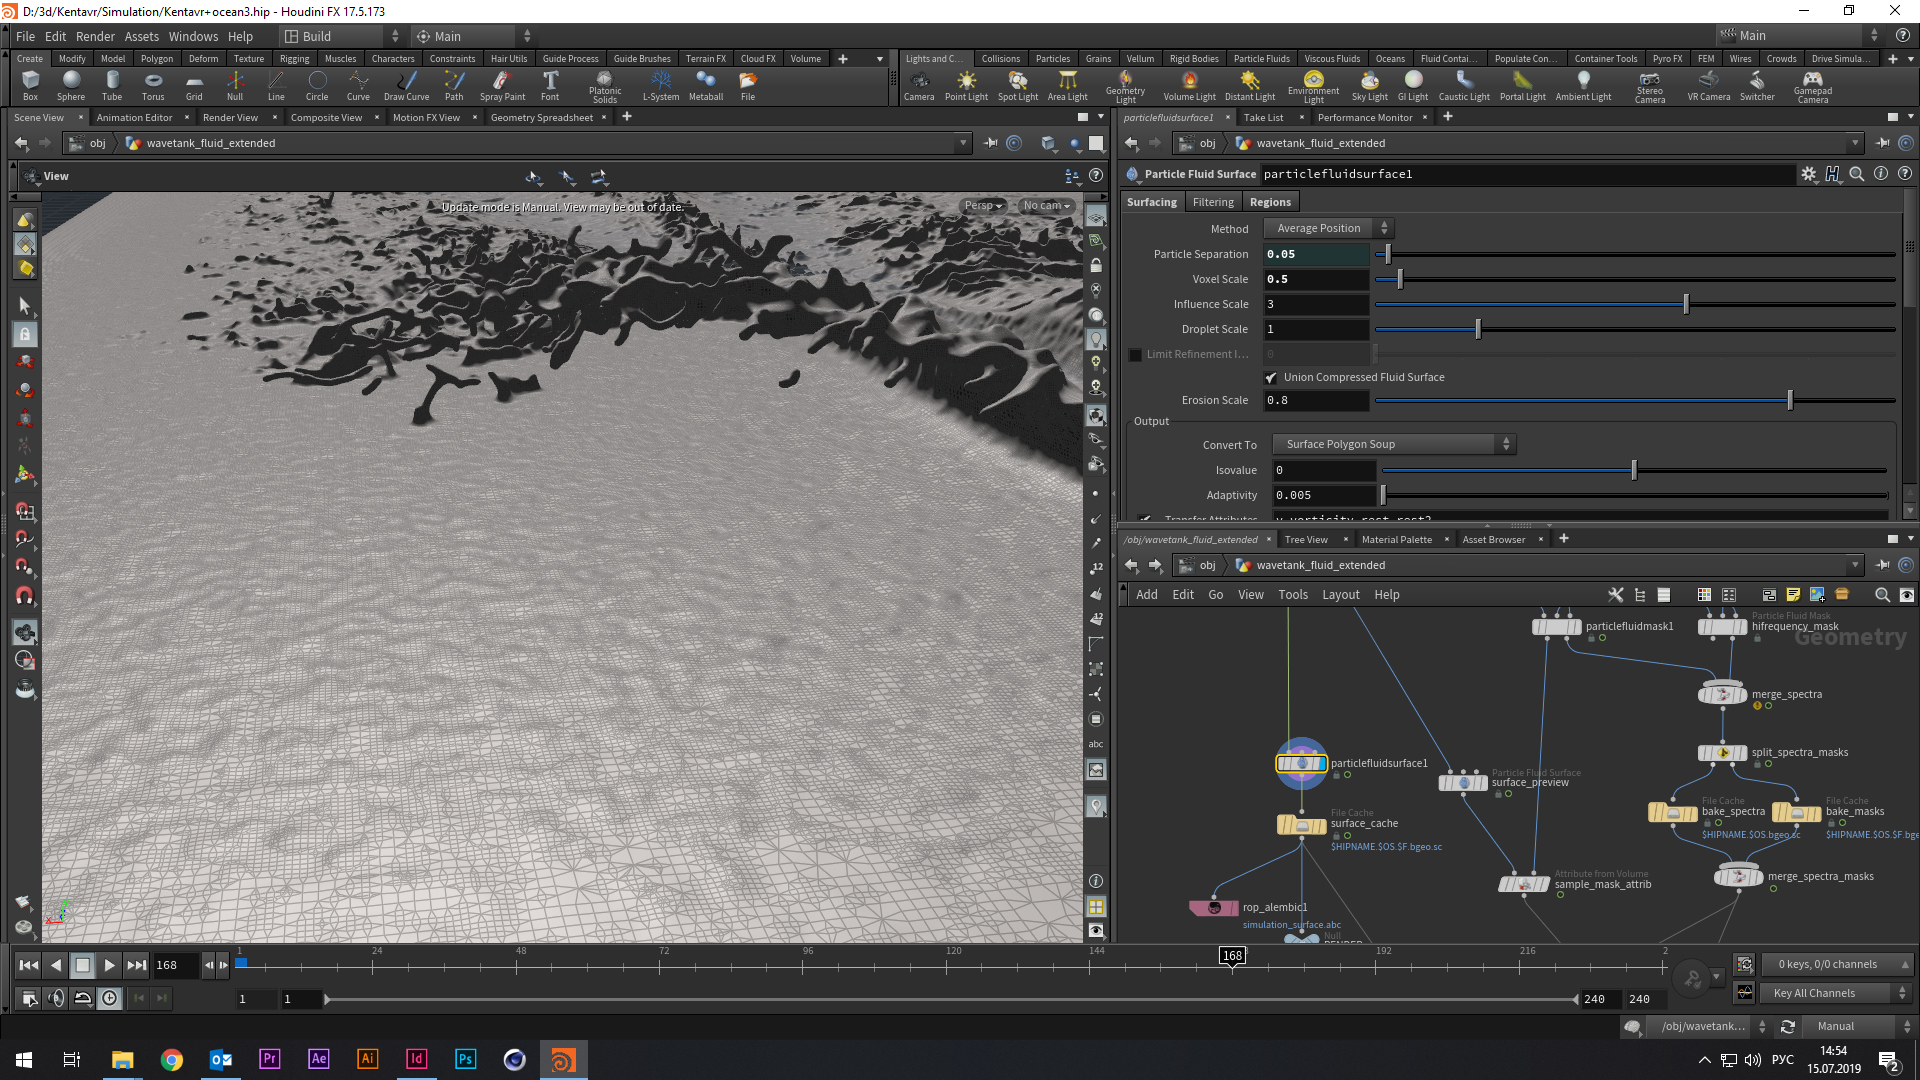The image size is (1920, 1080).
Task: Open the No cam camera dropdown
Action: point(1046,206)
